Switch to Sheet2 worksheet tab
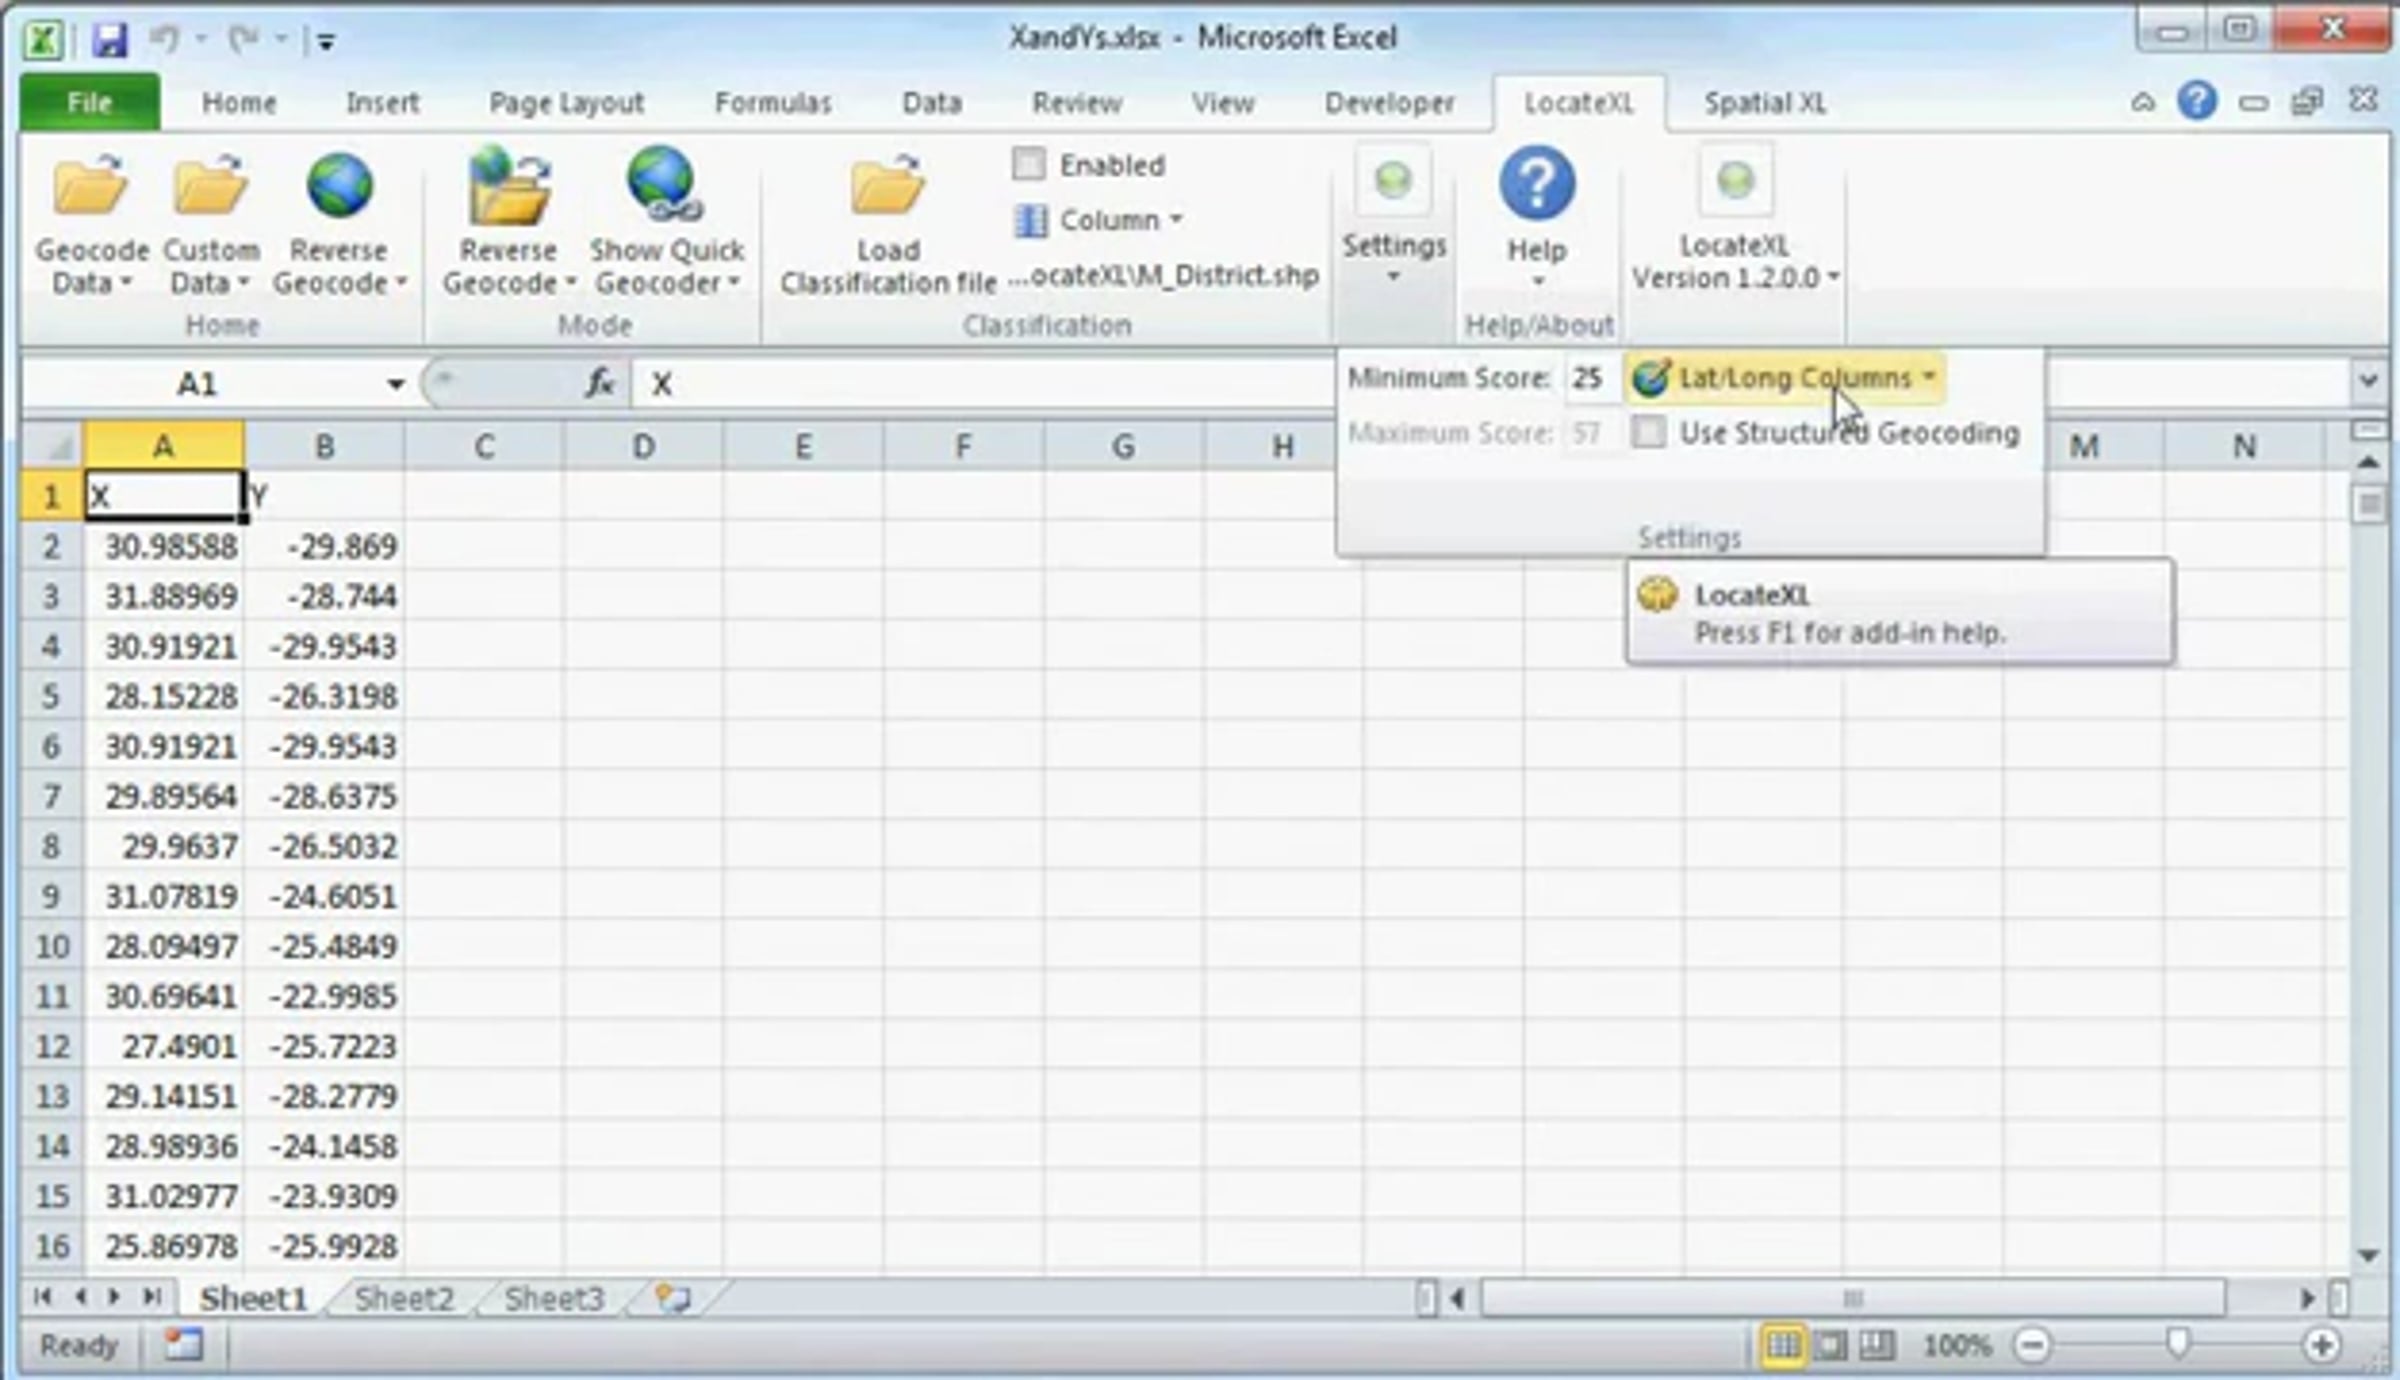The width and height of the screenshot is (2400, 1380). [x=404, y=1298]
